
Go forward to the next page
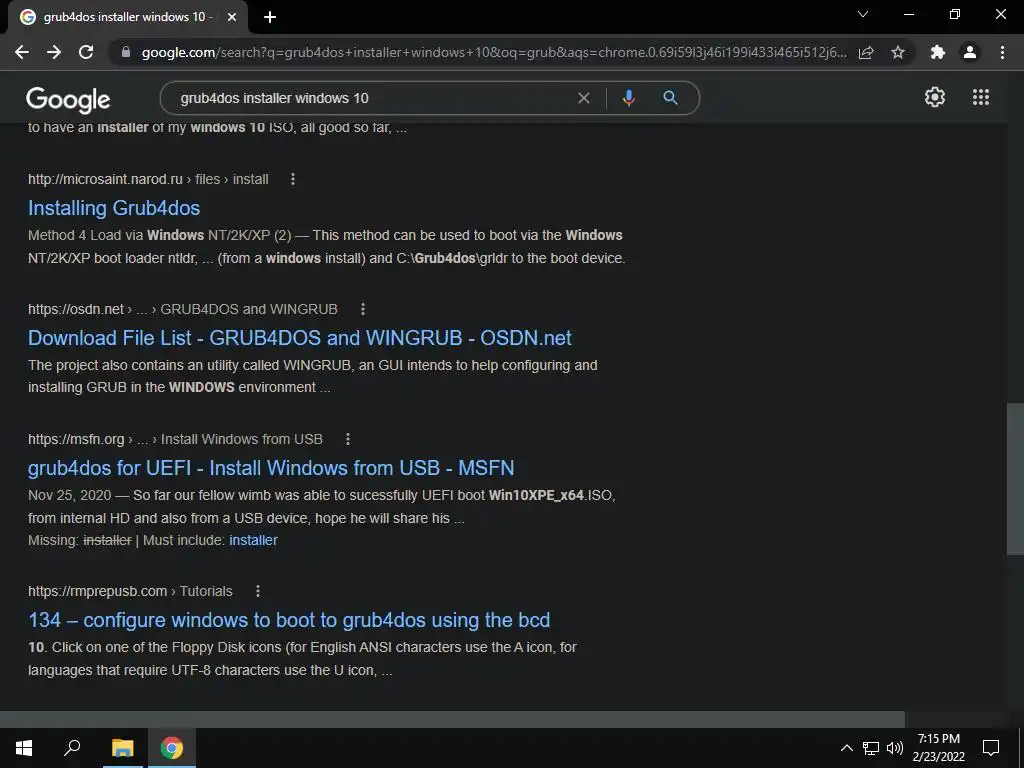54,52
